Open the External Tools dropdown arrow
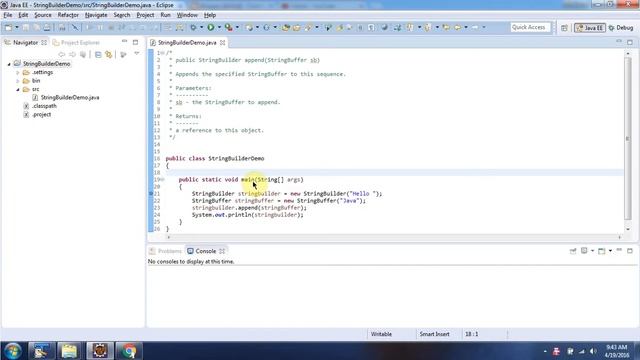The image size is (640, 360). click(x=237, y=27)
